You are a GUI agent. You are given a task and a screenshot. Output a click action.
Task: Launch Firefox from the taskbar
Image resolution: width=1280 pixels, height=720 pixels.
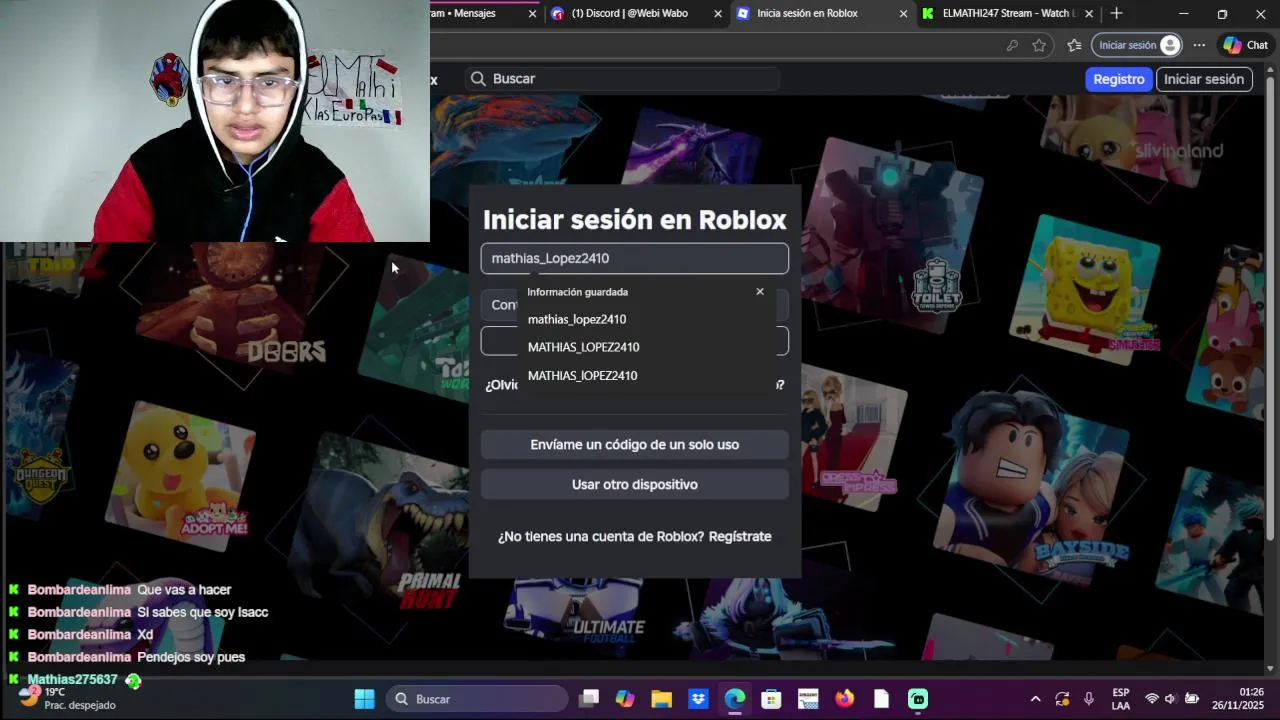pyautogui.click(x=845, y=699)
